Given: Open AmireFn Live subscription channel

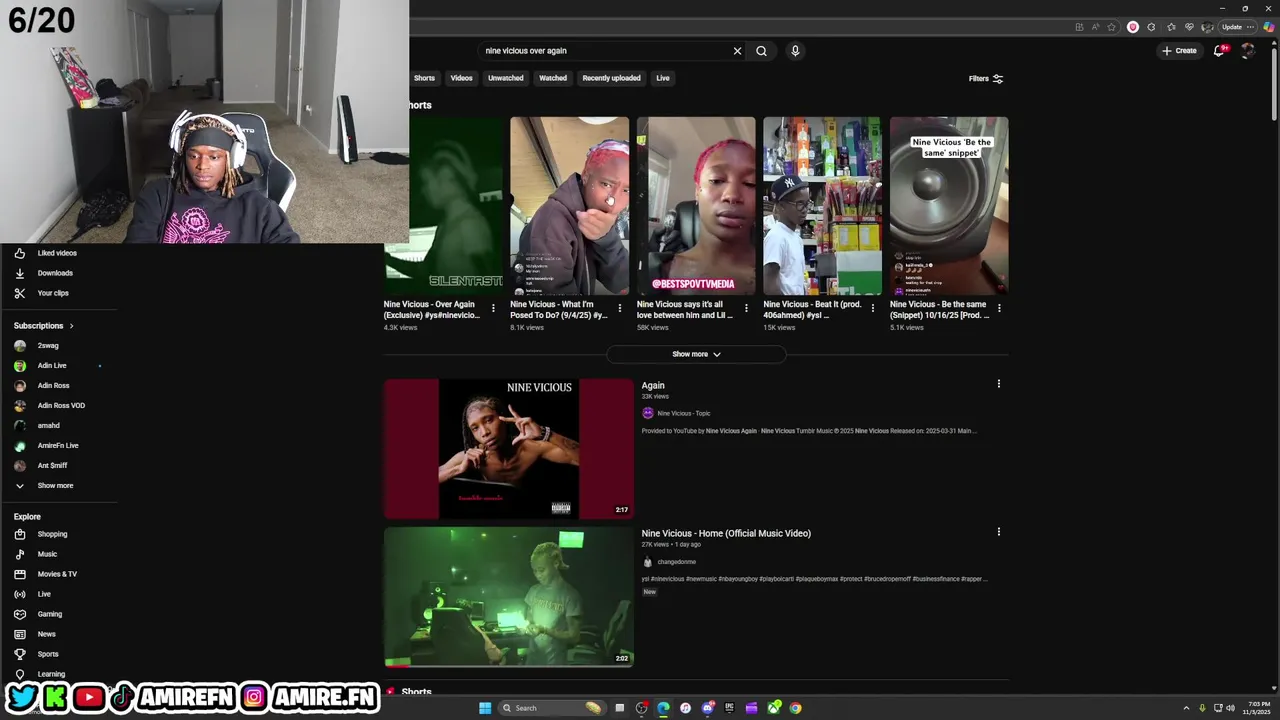Looking at the screenshot, I should point(58,445).
